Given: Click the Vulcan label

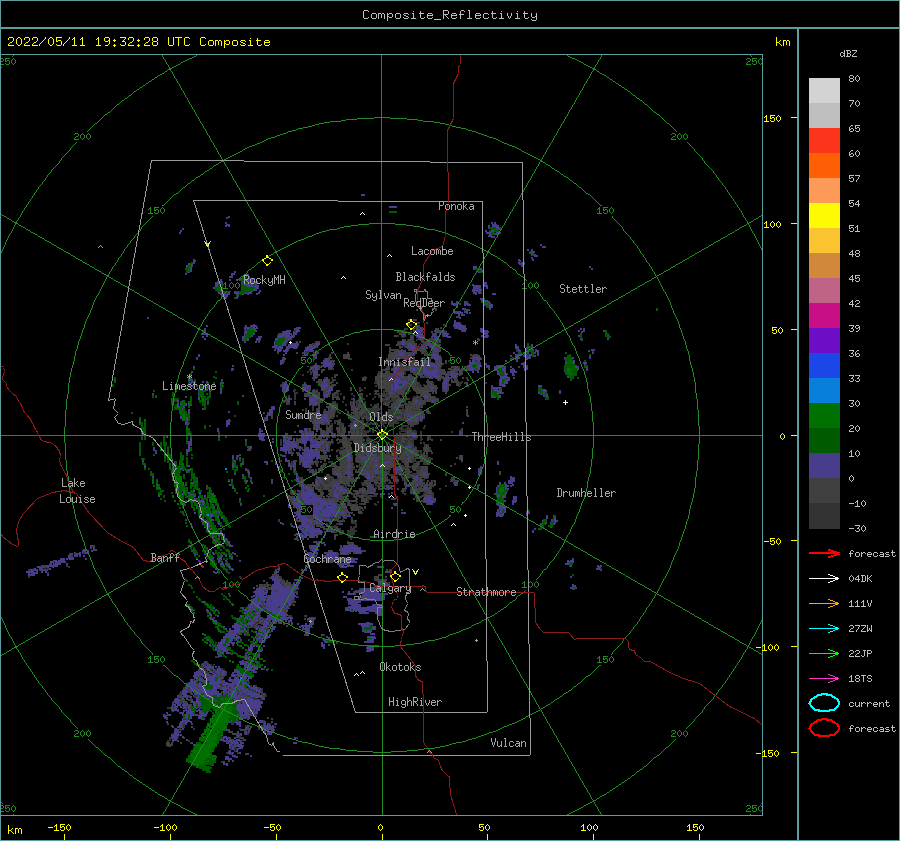Looking at the screenshot, I should (509, 743).
